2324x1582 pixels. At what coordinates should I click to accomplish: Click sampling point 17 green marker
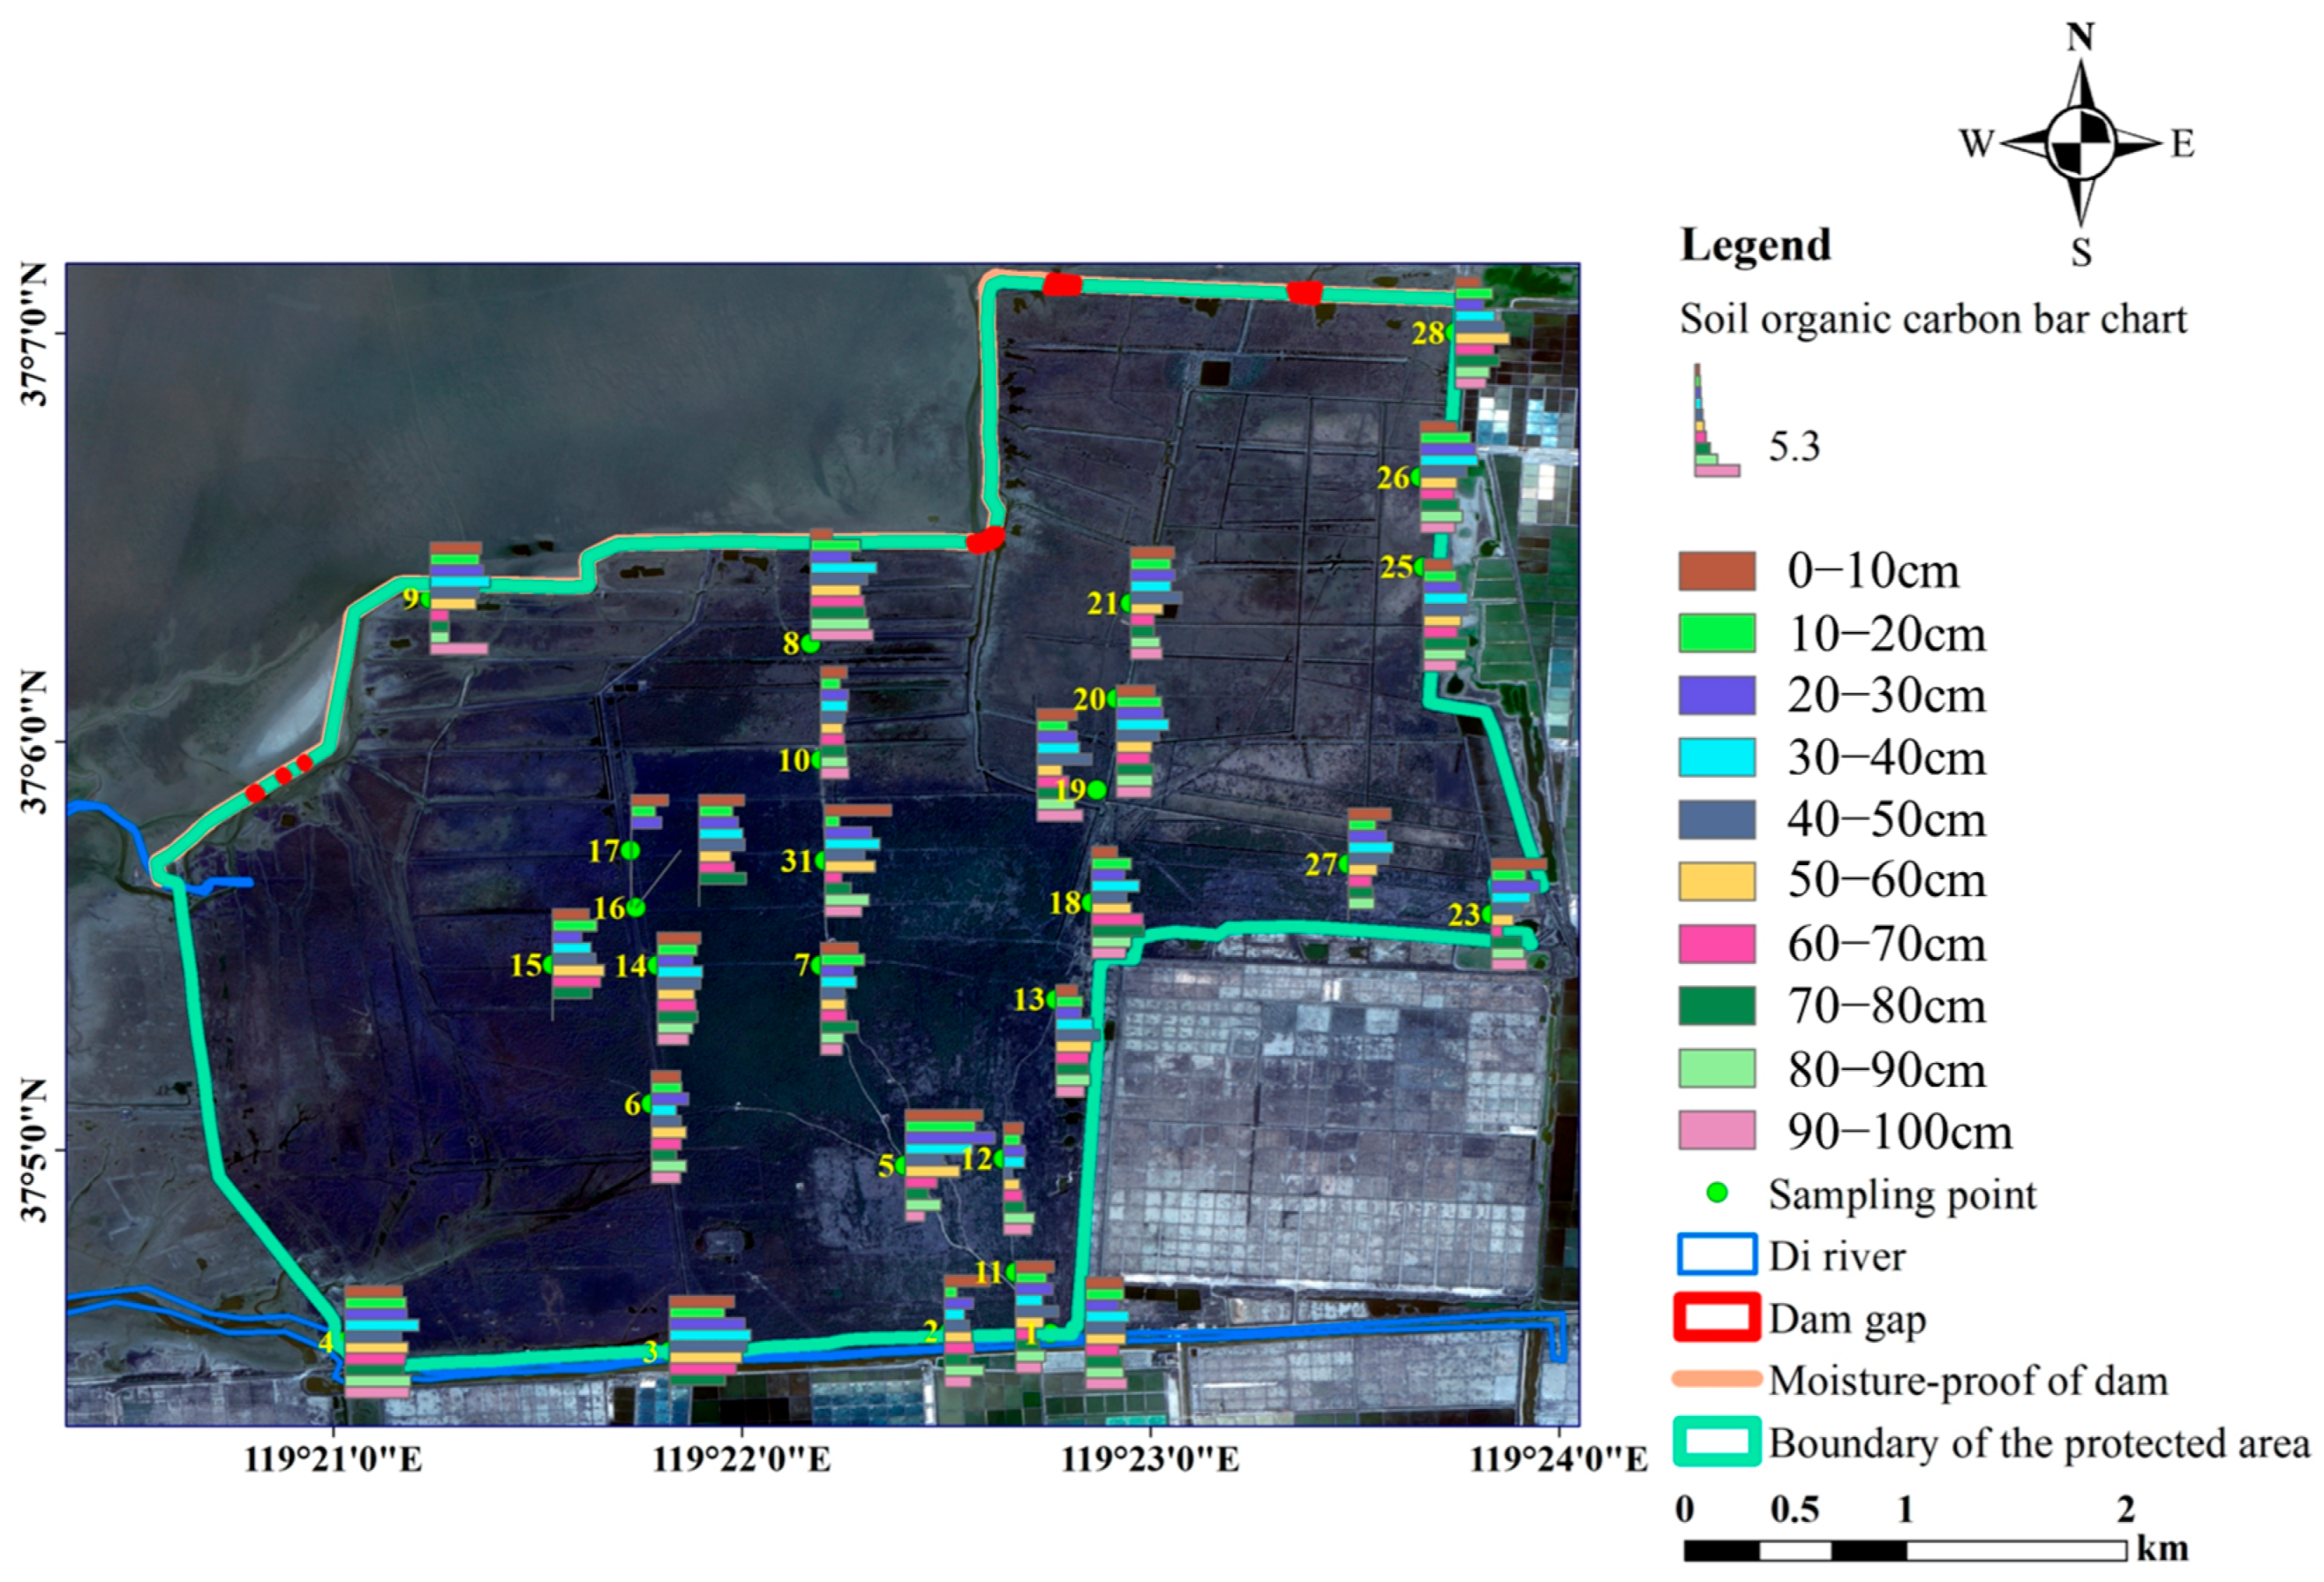click(630, 850)
